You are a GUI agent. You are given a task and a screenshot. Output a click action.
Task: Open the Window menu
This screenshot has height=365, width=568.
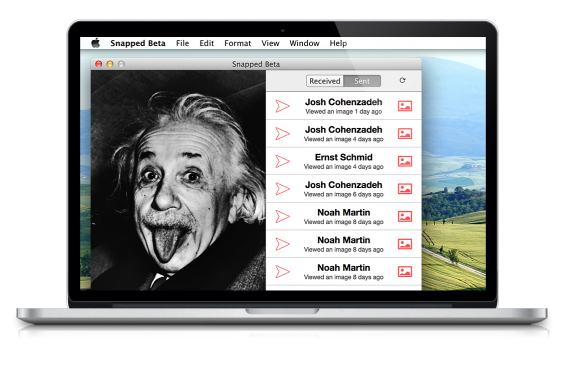coord(304,43)
